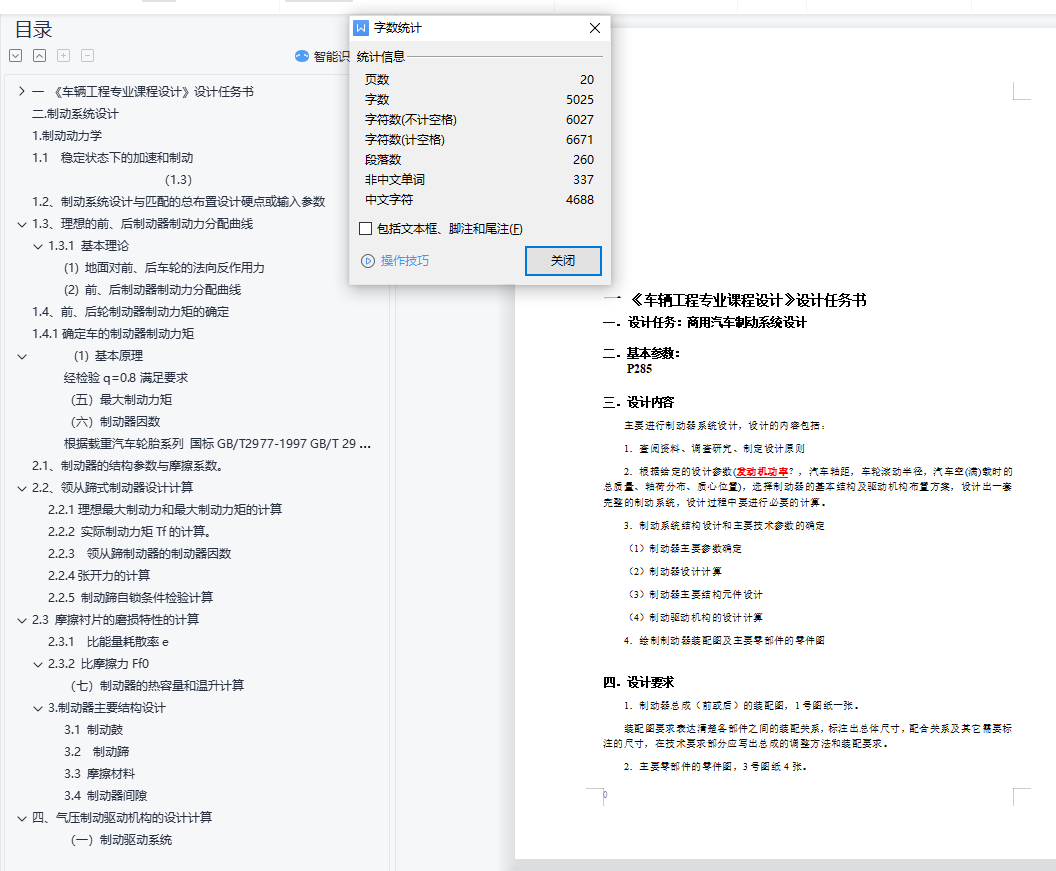
Task: Click the 四. 设计要求 heading in document
Action: pyautogui.click(x=638, y=682)
